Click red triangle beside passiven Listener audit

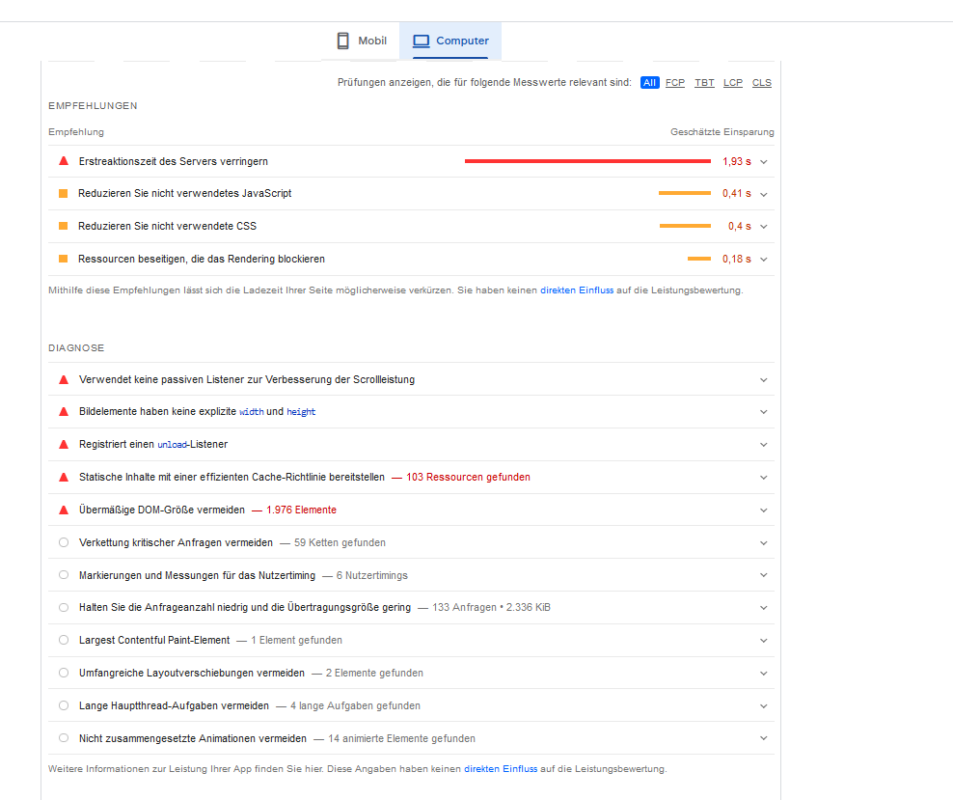point(63,379)
